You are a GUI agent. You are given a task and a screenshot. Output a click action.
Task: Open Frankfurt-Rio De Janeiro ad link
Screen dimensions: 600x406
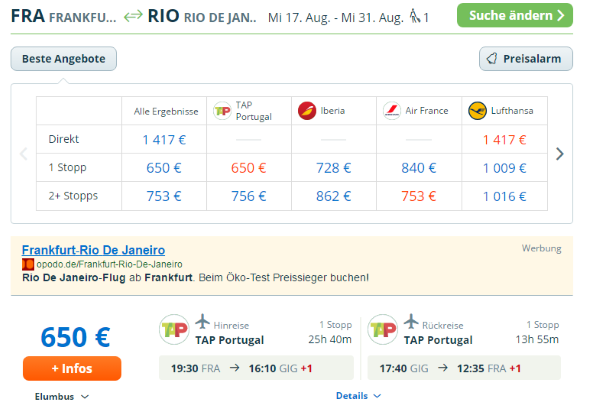click(93, 250)
